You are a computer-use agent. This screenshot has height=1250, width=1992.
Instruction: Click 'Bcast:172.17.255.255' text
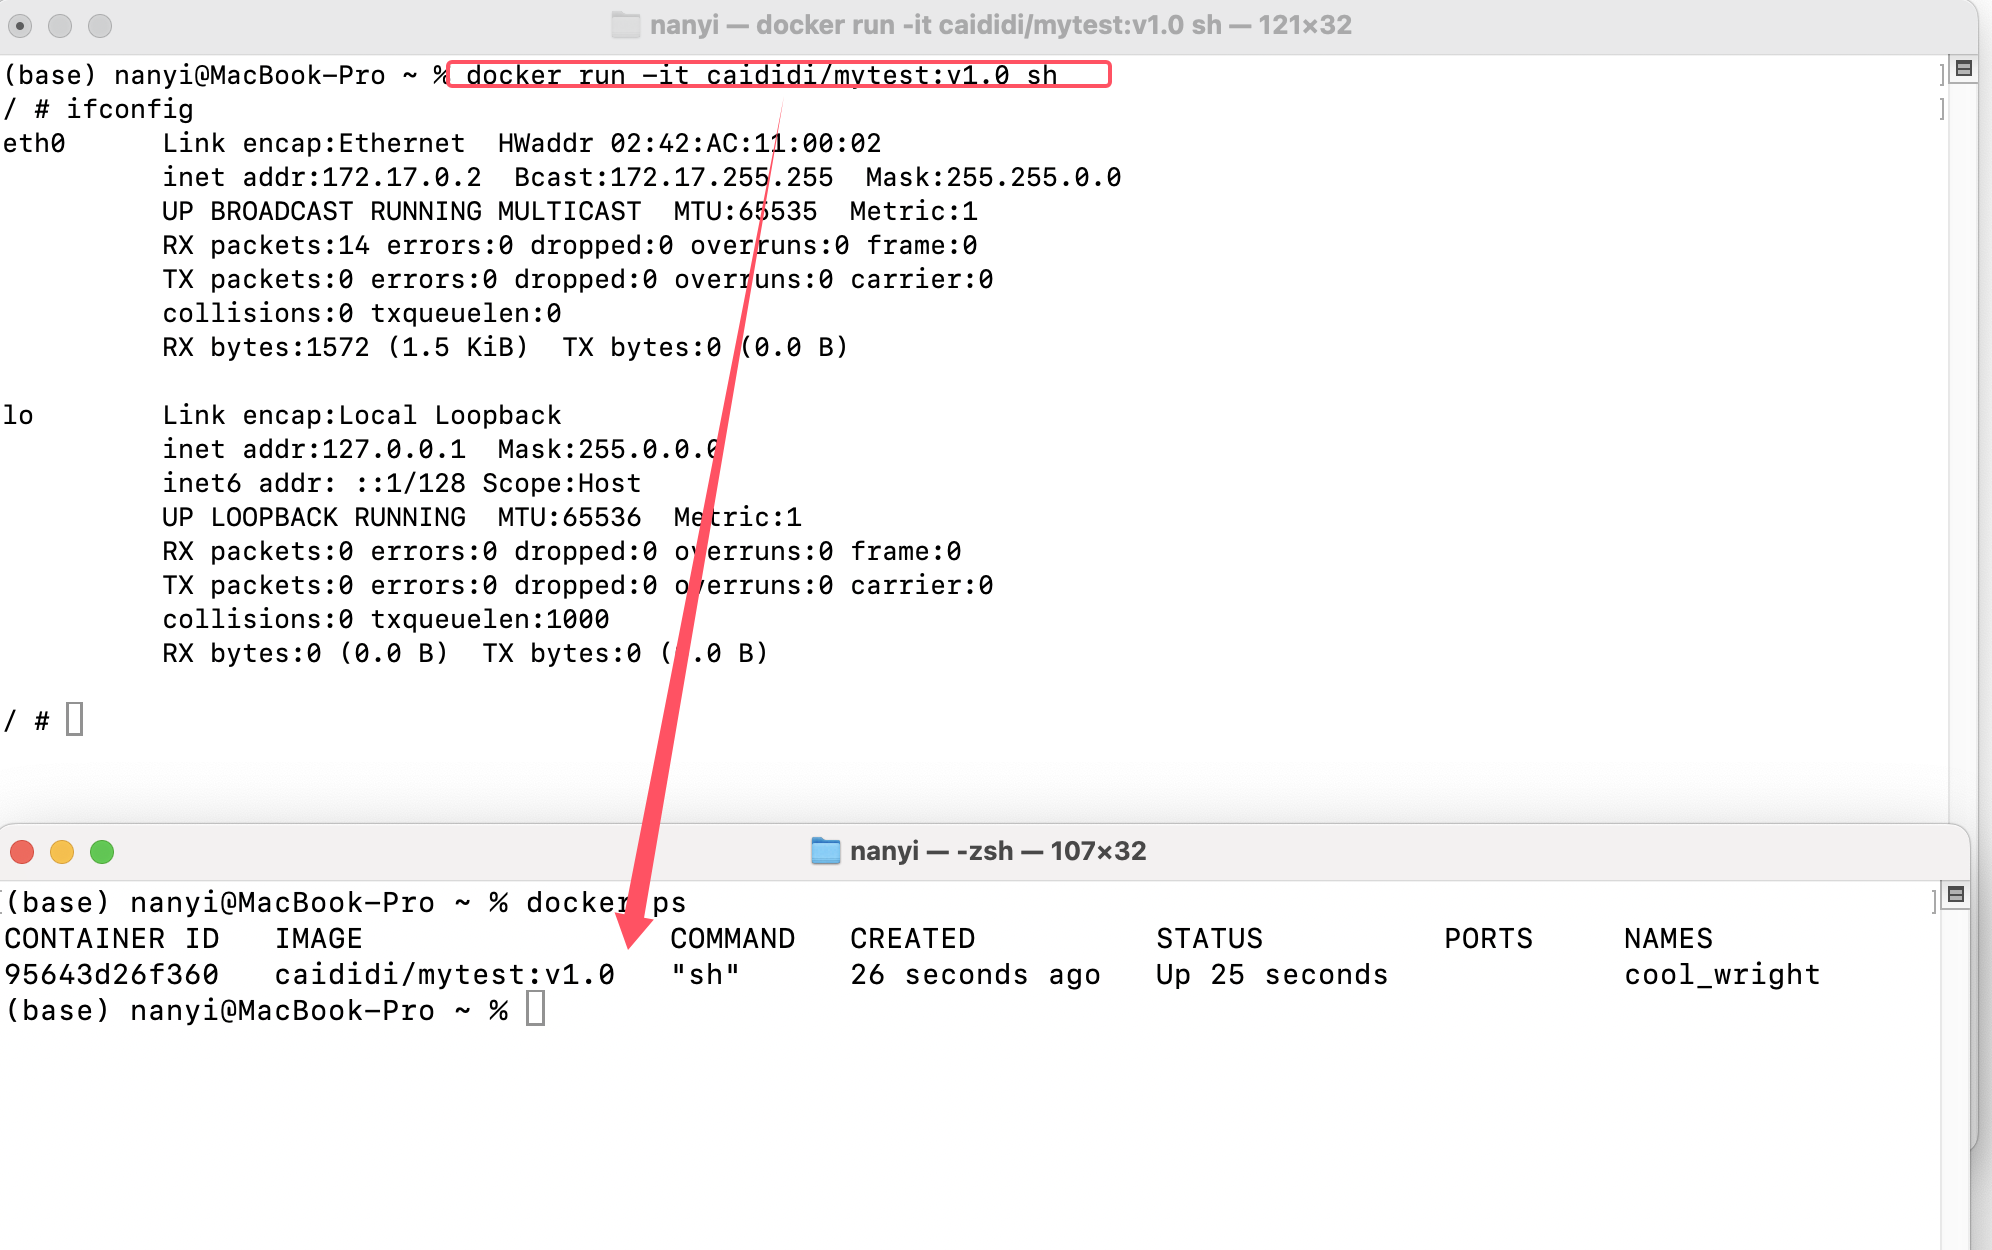tap(674, 177)
